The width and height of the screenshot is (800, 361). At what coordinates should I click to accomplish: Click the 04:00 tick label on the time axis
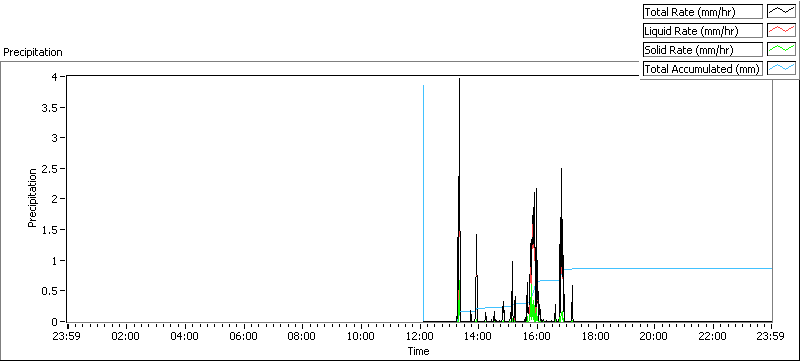pos(185,336)
